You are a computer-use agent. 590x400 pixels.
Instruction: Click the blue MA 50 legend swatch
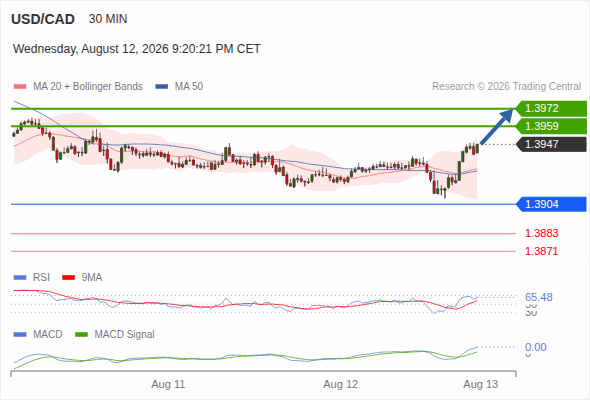click(162, 87)
